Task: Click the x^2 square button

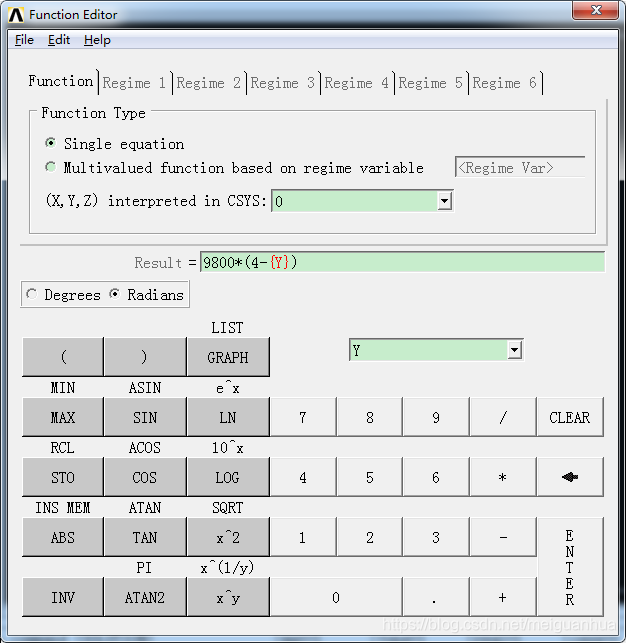Action: [228, 537]
